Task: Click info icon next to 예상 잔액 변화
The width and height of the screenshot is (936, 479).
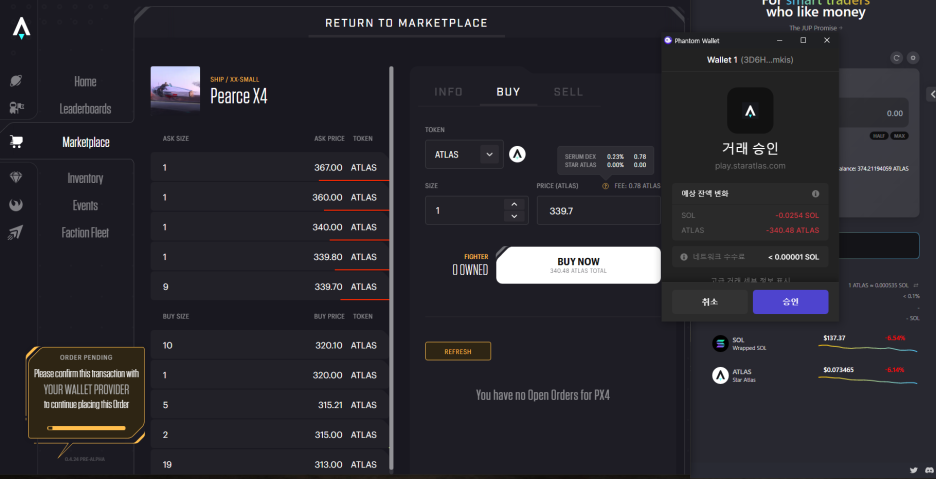Action: point(815,194)
